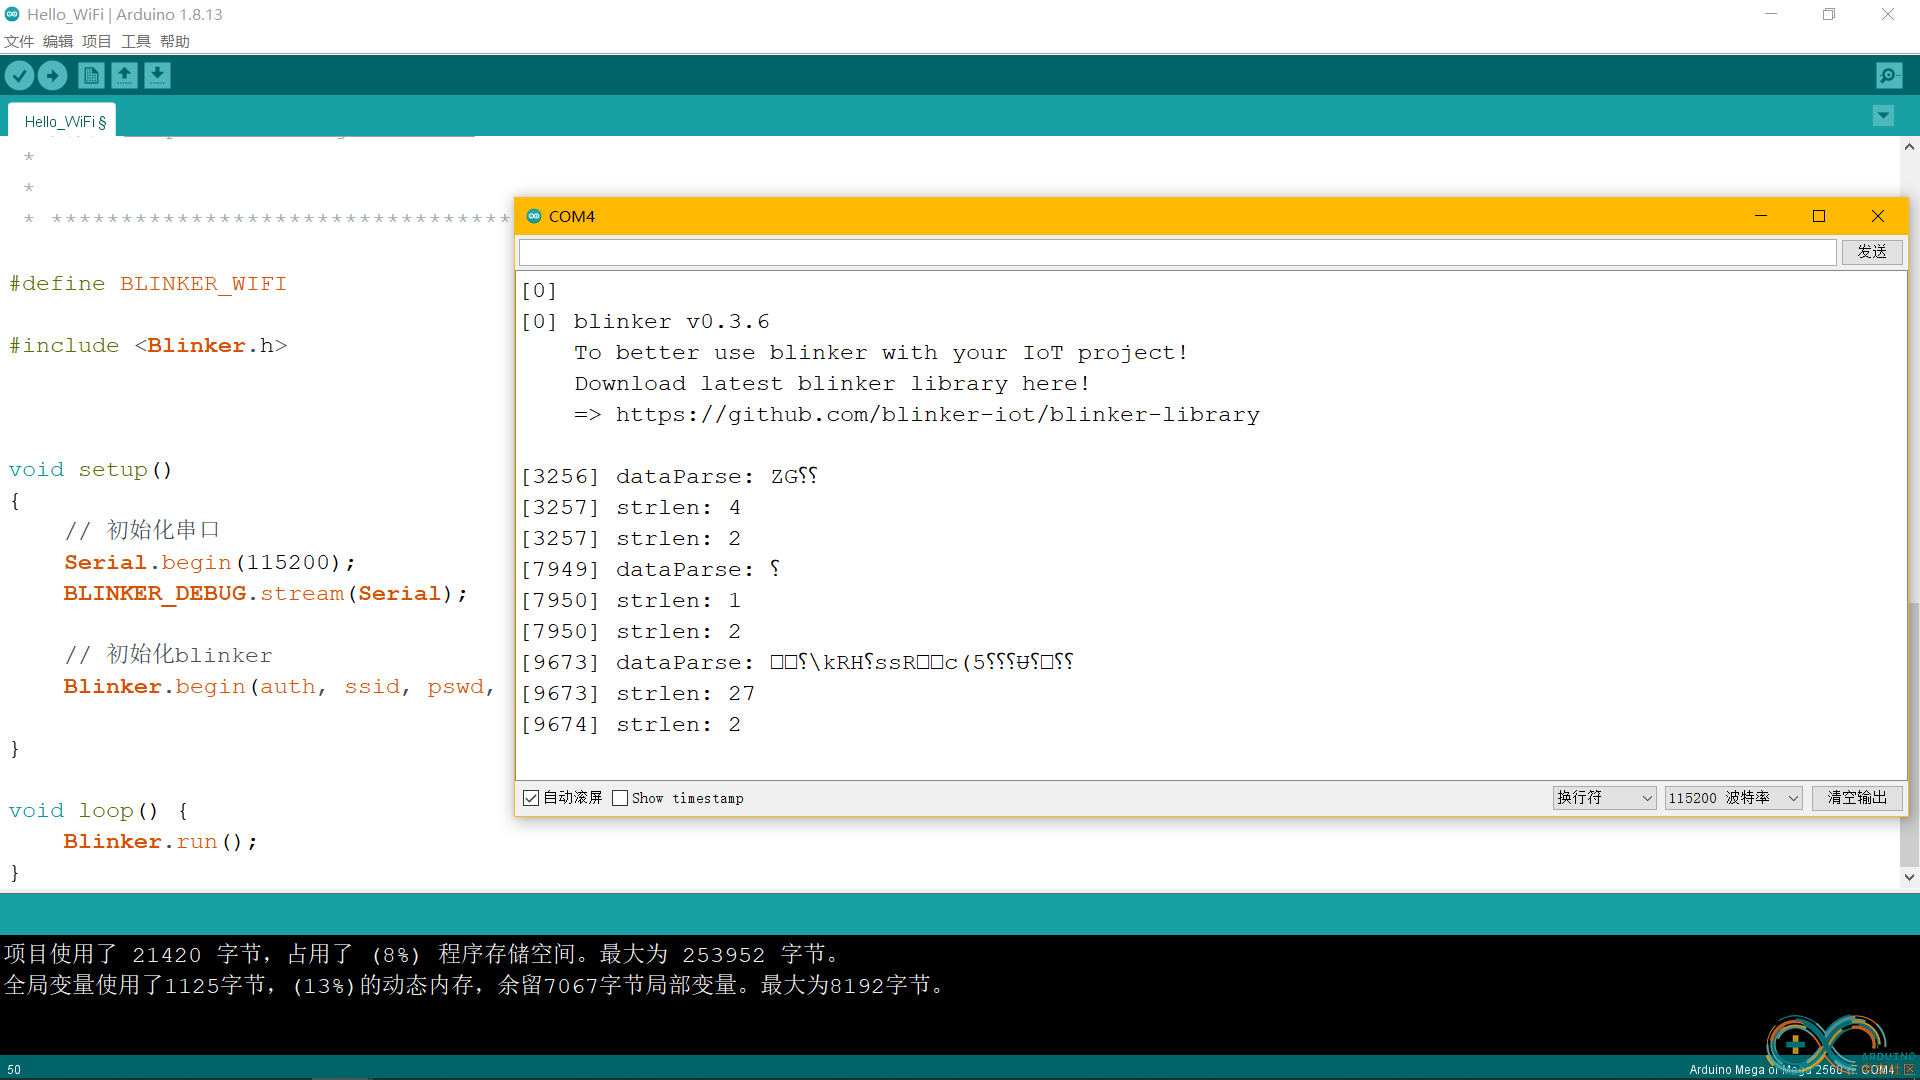The image size is (1920, 1080).
Task: Click the Arduino logo in title bar
Action: click(x=12, y=14)
